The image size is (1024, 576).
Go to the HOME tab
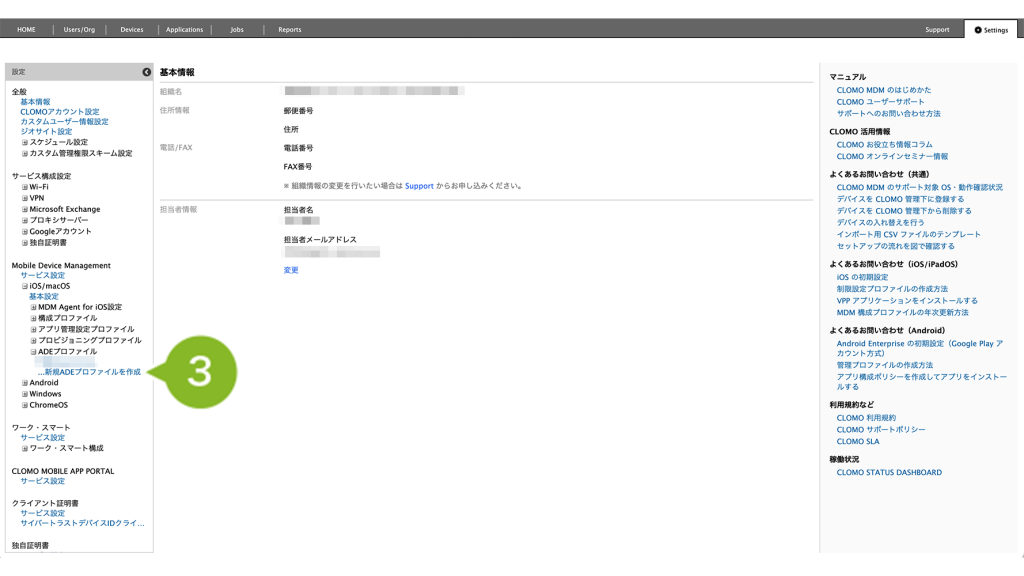point(26,29)
